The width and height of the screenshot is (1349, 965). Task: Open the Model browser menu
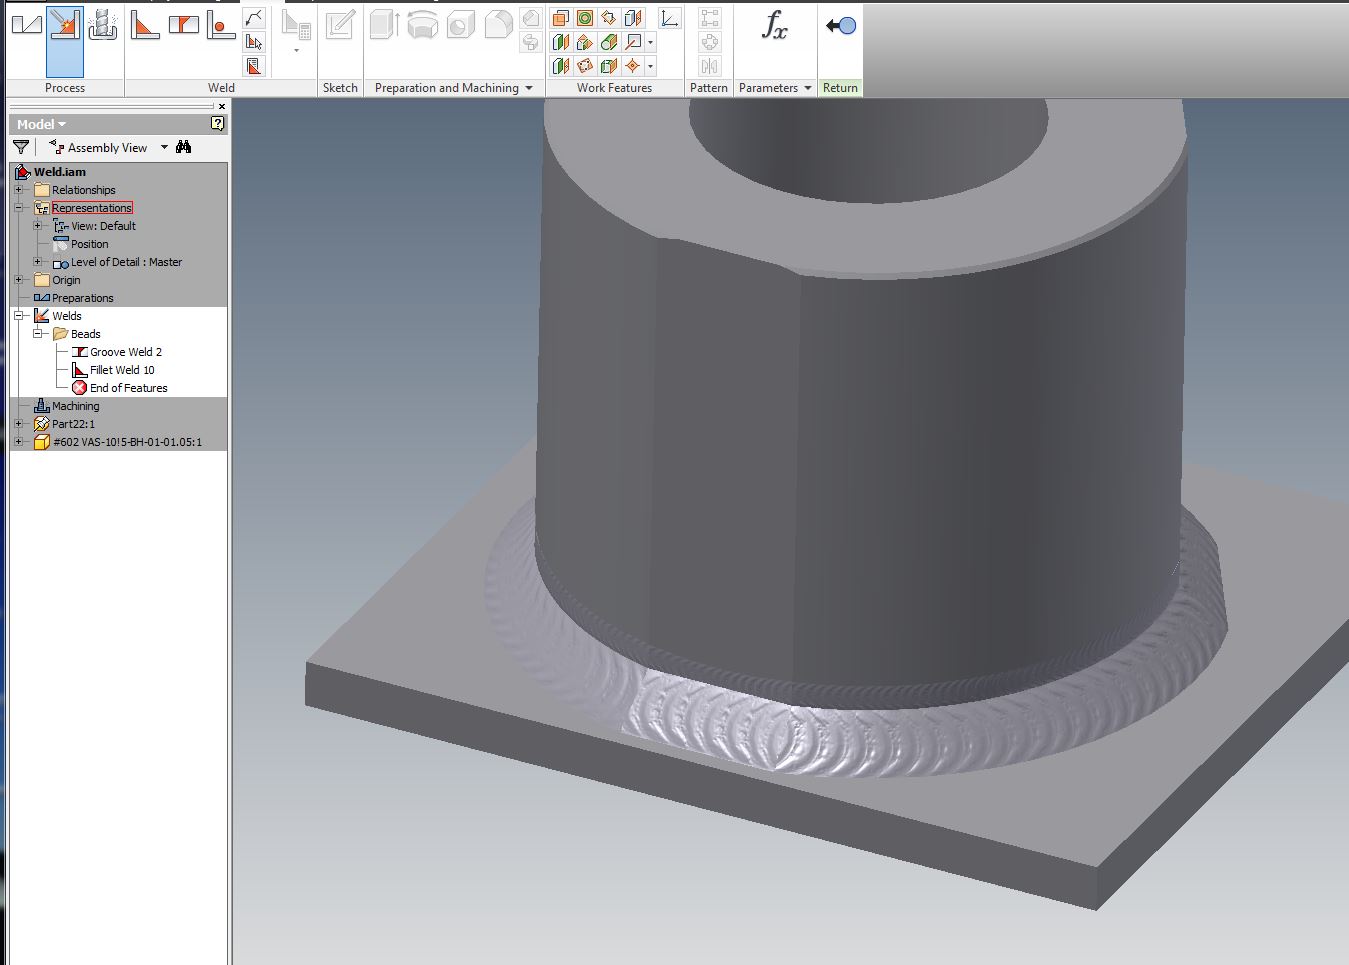(x=40, y=124)
